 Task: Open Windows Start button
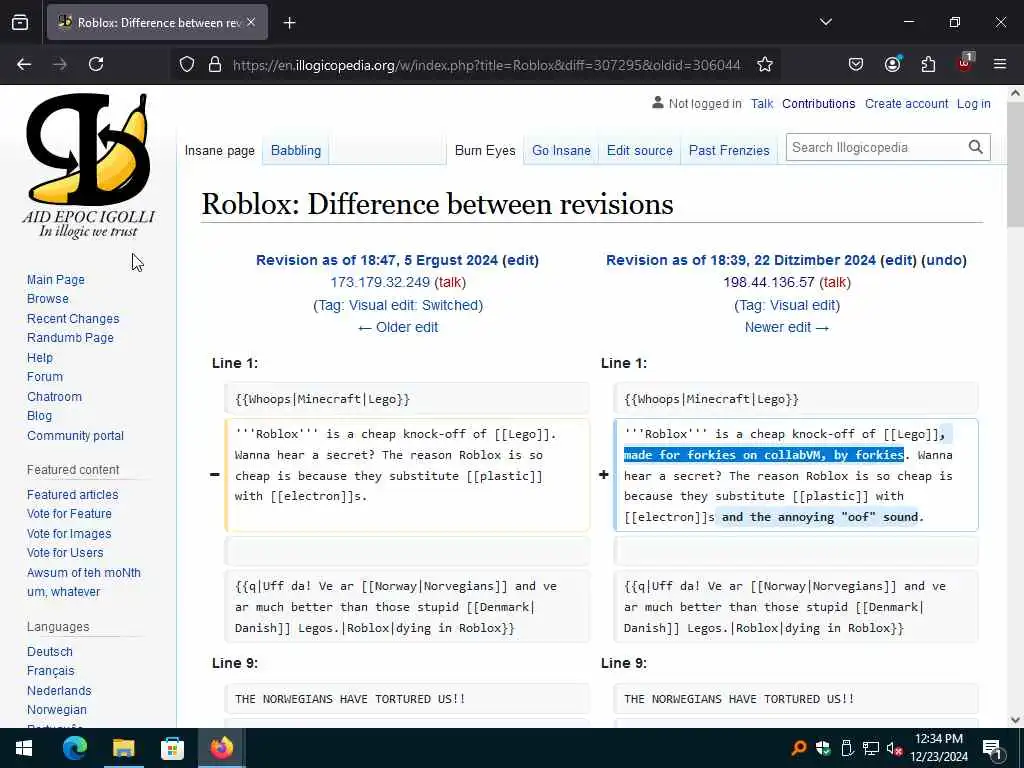click(x=24, y=748)
